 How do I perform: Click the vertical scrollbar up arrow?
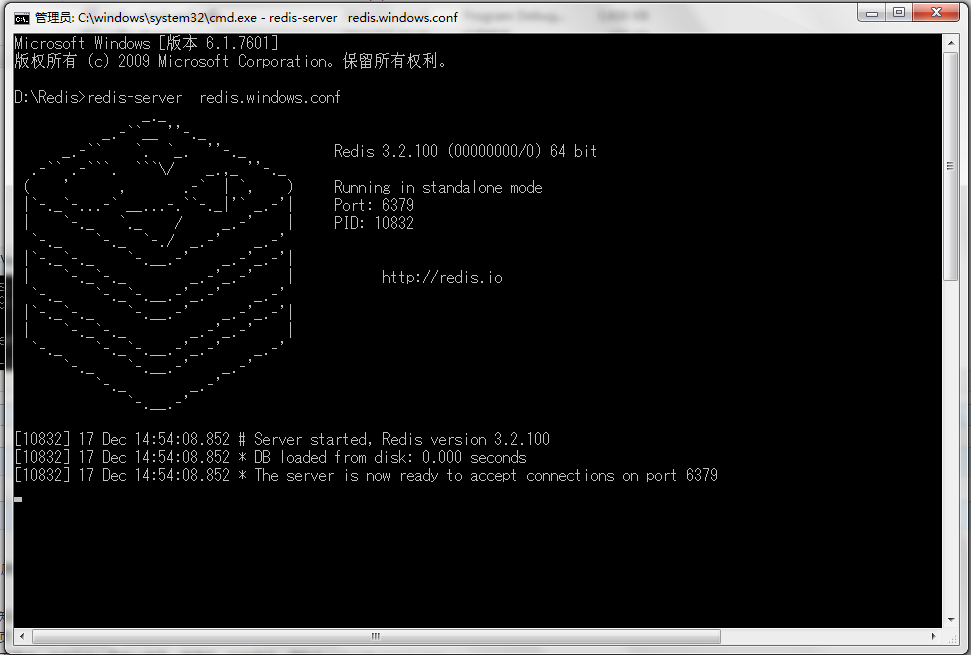(951, 43)
